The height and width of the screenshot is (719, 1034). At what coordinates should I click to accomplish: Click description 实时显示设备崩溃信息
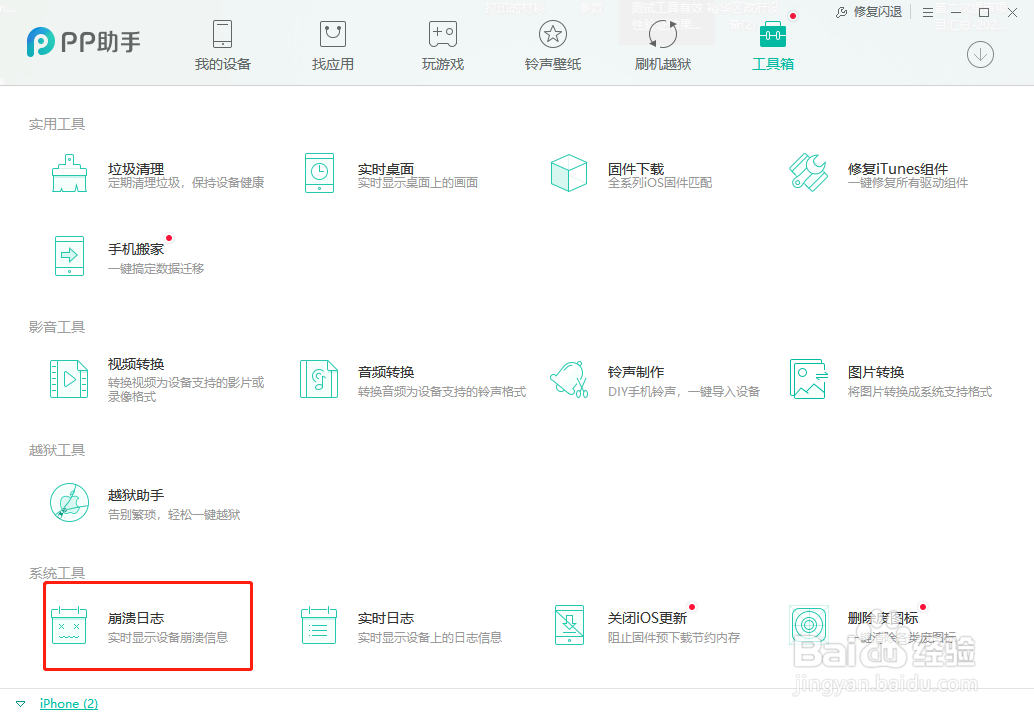167,638
